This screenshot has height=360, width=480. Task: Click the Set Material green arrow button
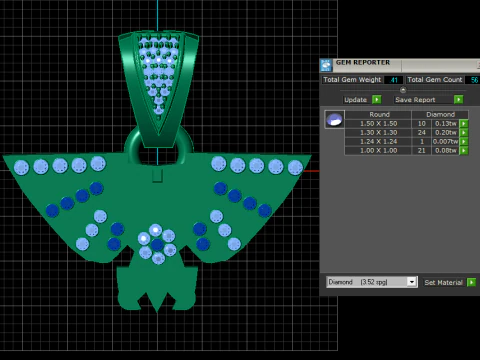[x=471, y=282]
